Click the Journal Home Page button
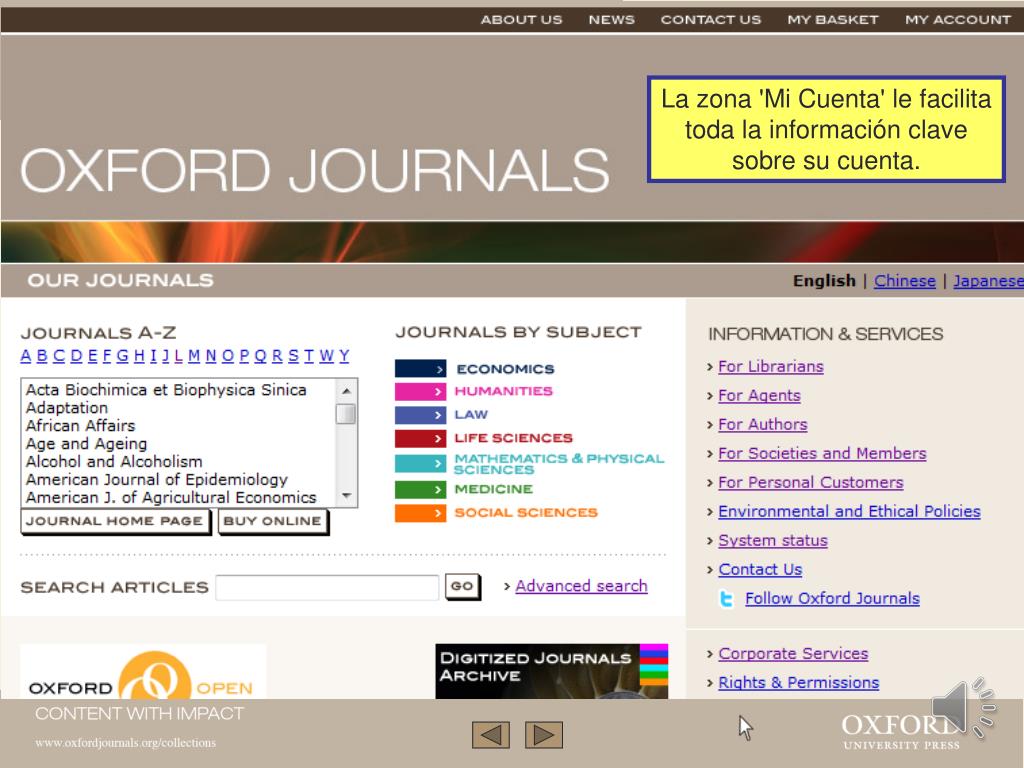 pos(115,521)
